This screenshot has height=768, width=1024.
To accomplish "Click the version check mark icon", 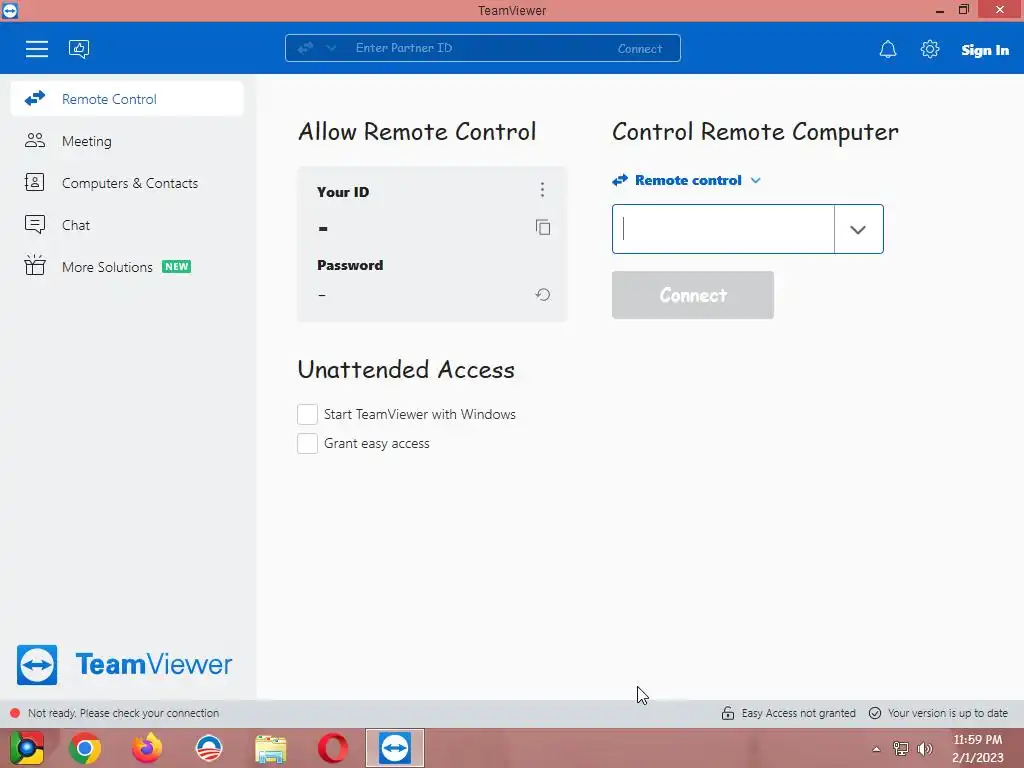I will coord(875,713).
